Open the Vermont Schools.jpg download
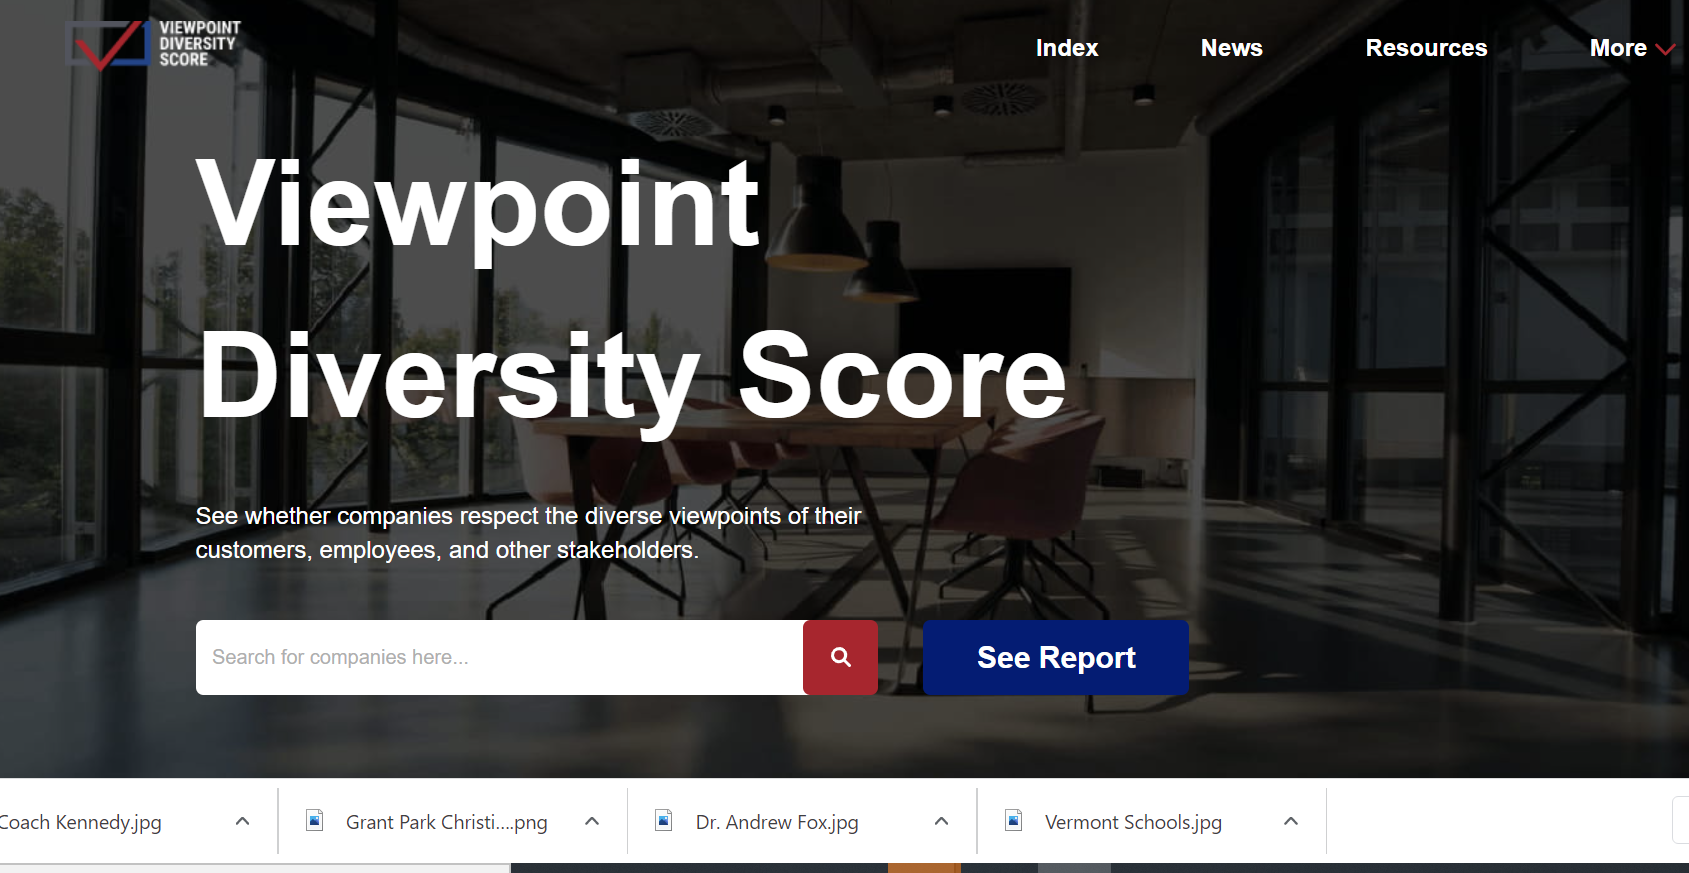 coord(1132,822)
